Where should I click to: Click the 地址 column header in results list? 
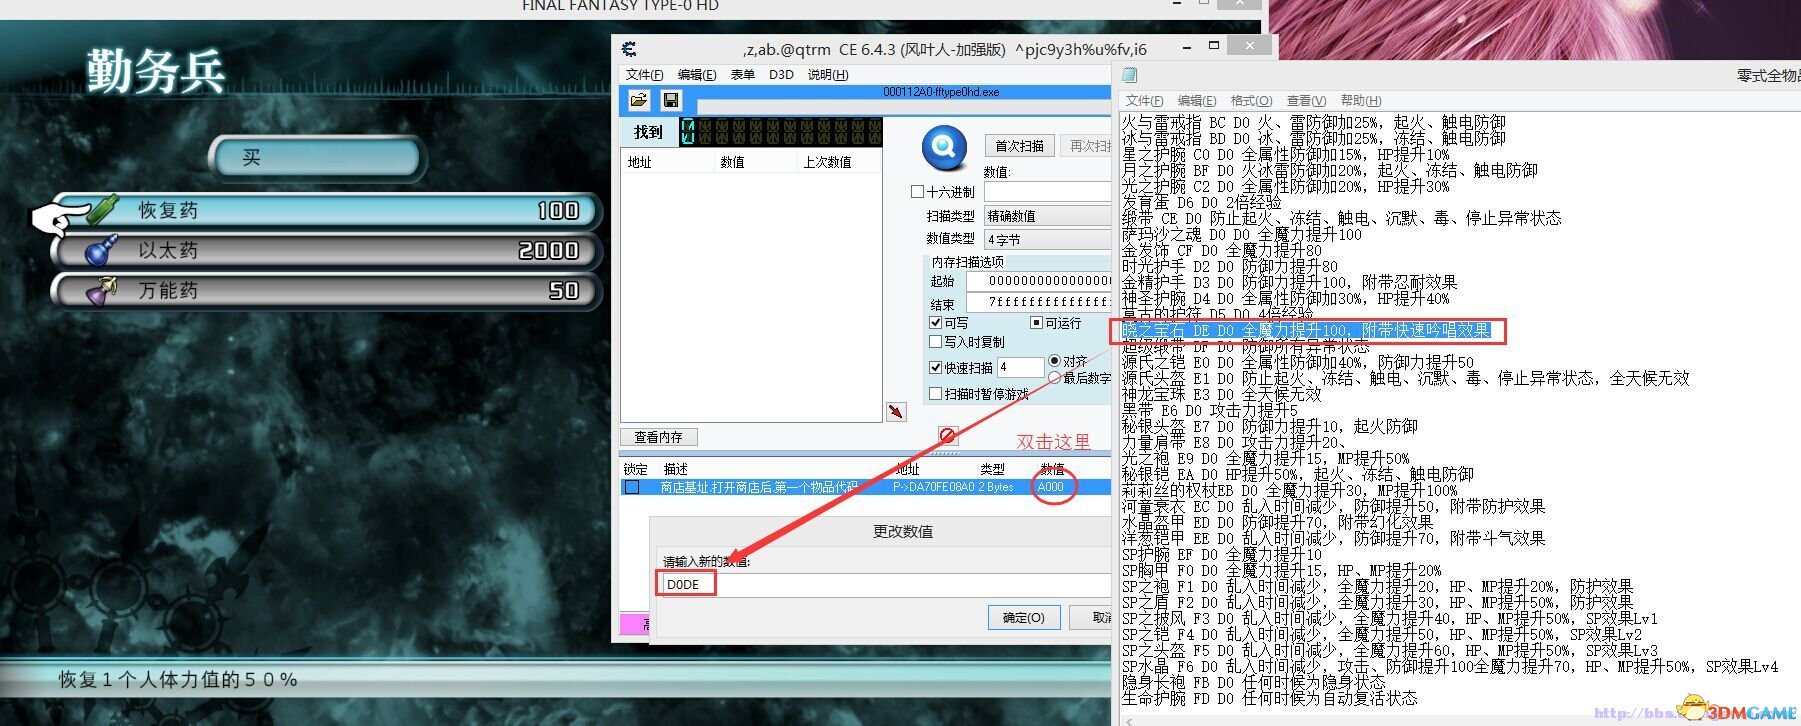click(667, 162)
